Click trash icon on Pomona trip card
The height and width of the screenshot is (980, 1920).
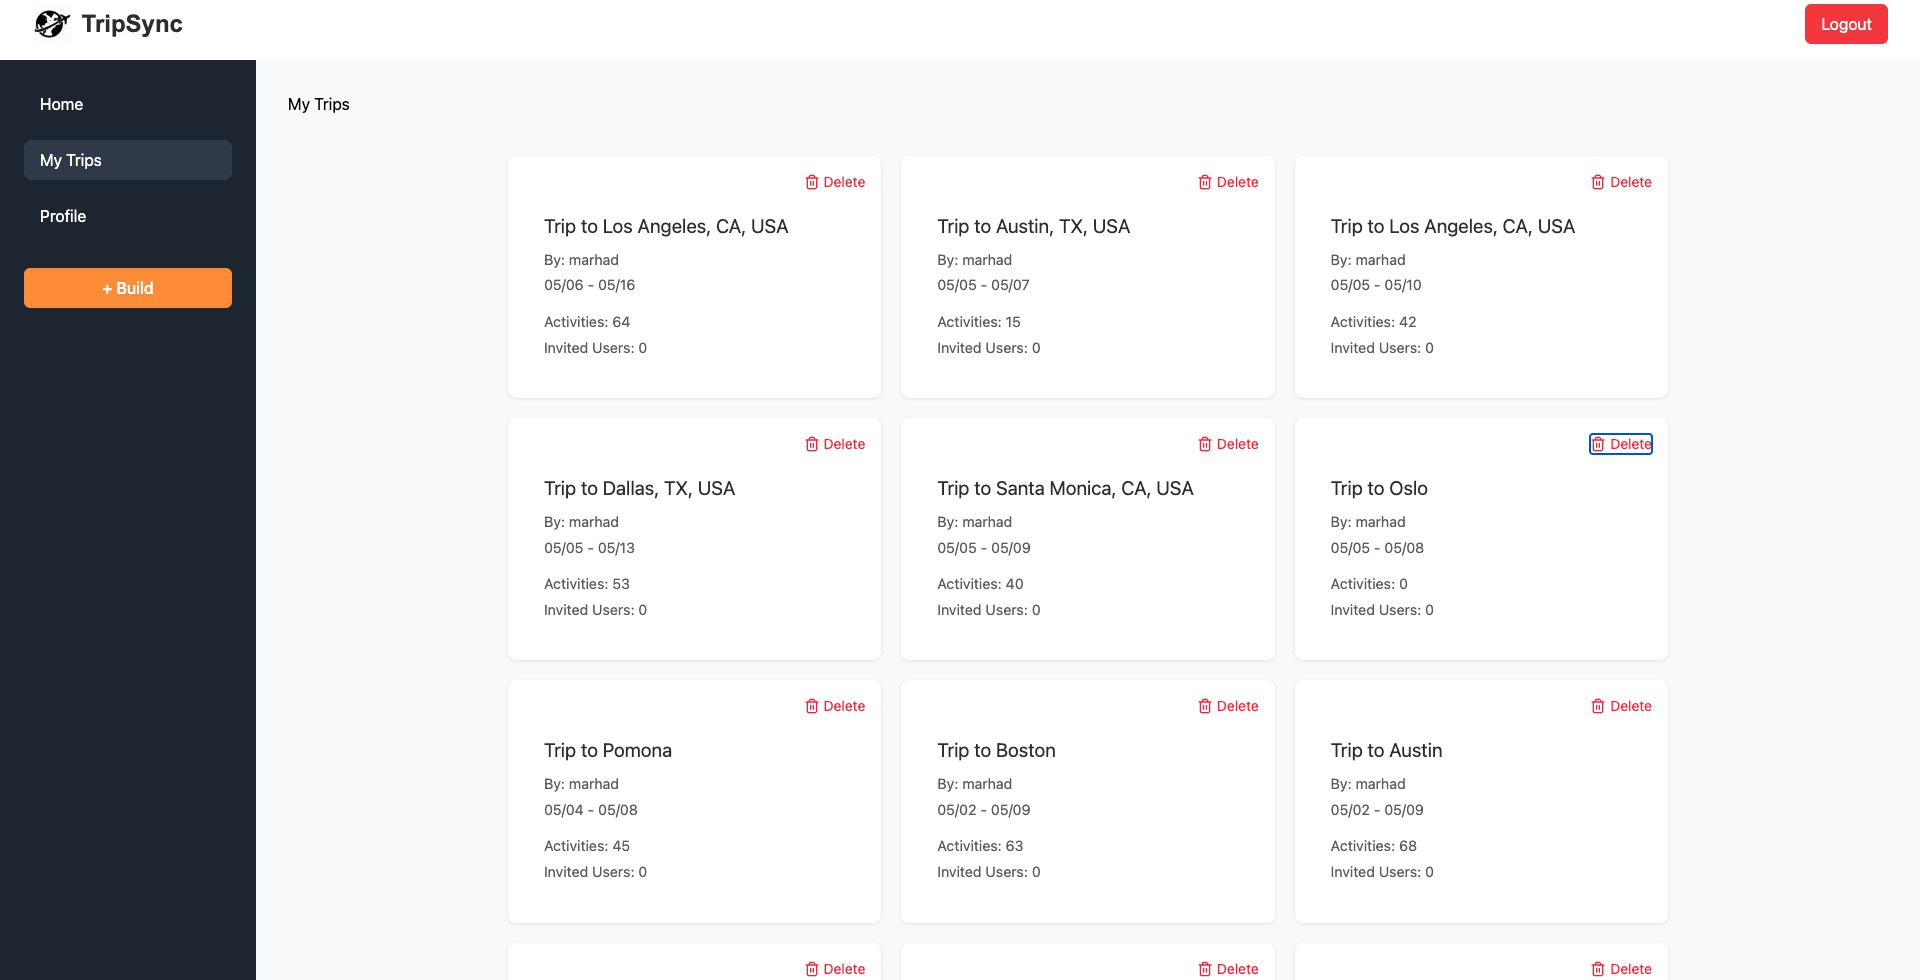pyautogui.click(x=812, y=706)
